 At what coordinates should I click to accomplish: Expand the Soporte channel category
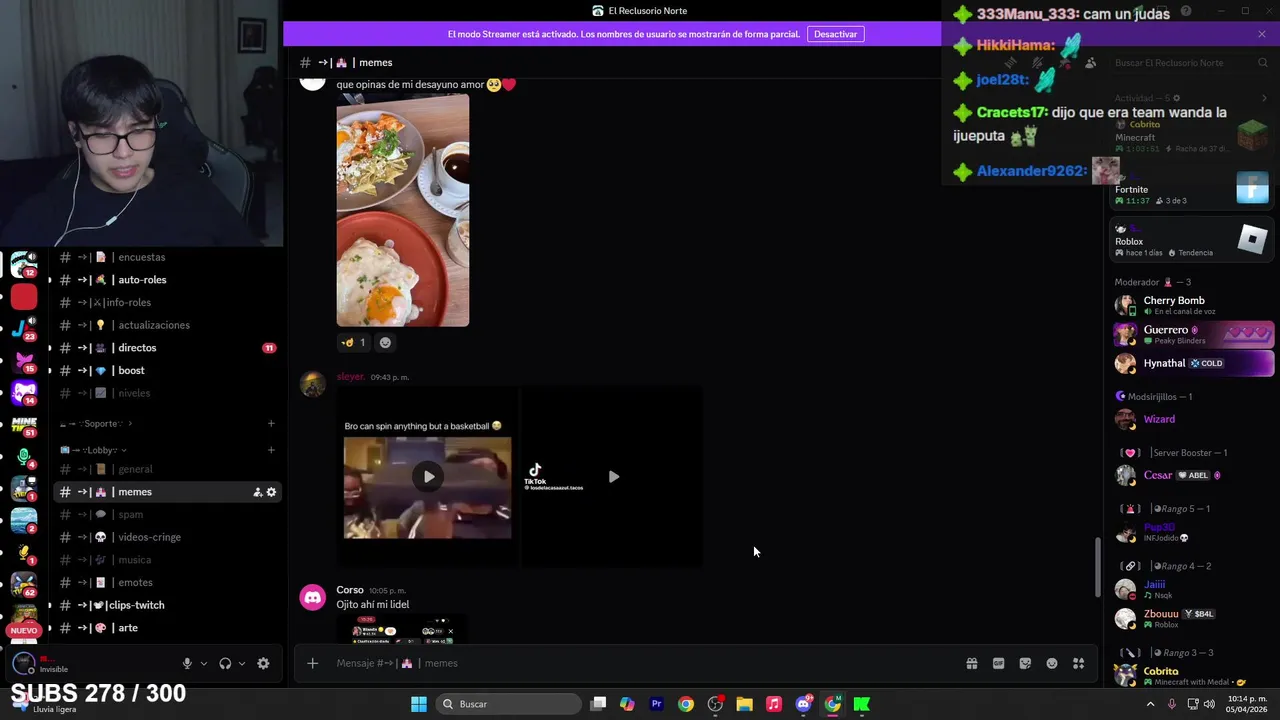[97, 424]
